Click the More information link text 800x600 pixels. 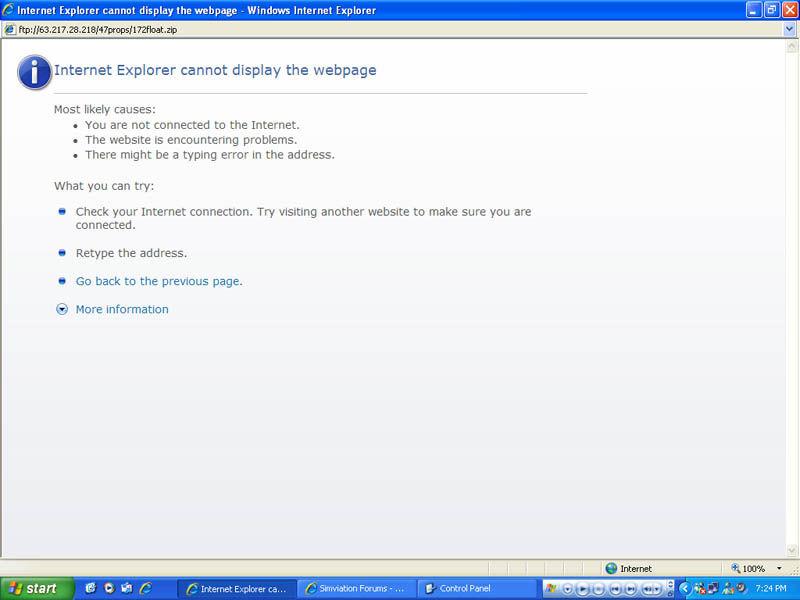(x=122, y=309)
